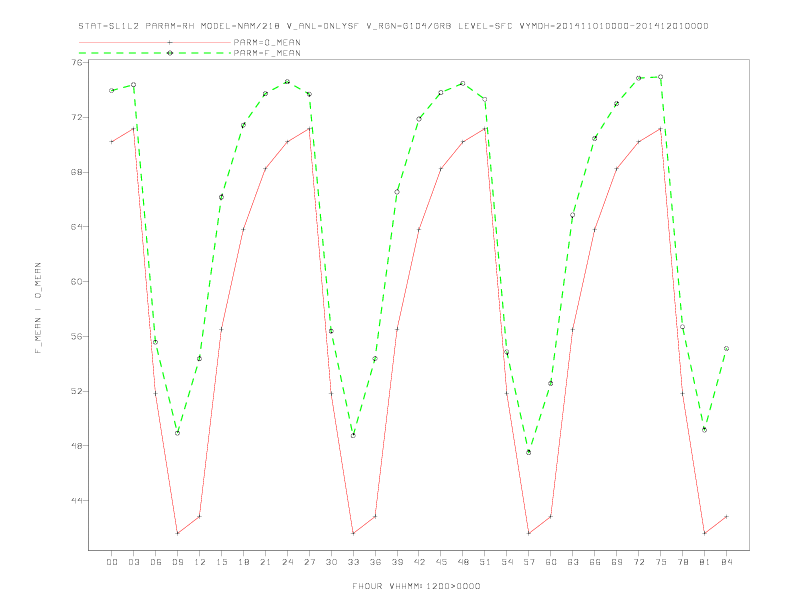Click the red O_MEAN legend line sample
The height and width of the screenshot is (612, 792).
155,42
